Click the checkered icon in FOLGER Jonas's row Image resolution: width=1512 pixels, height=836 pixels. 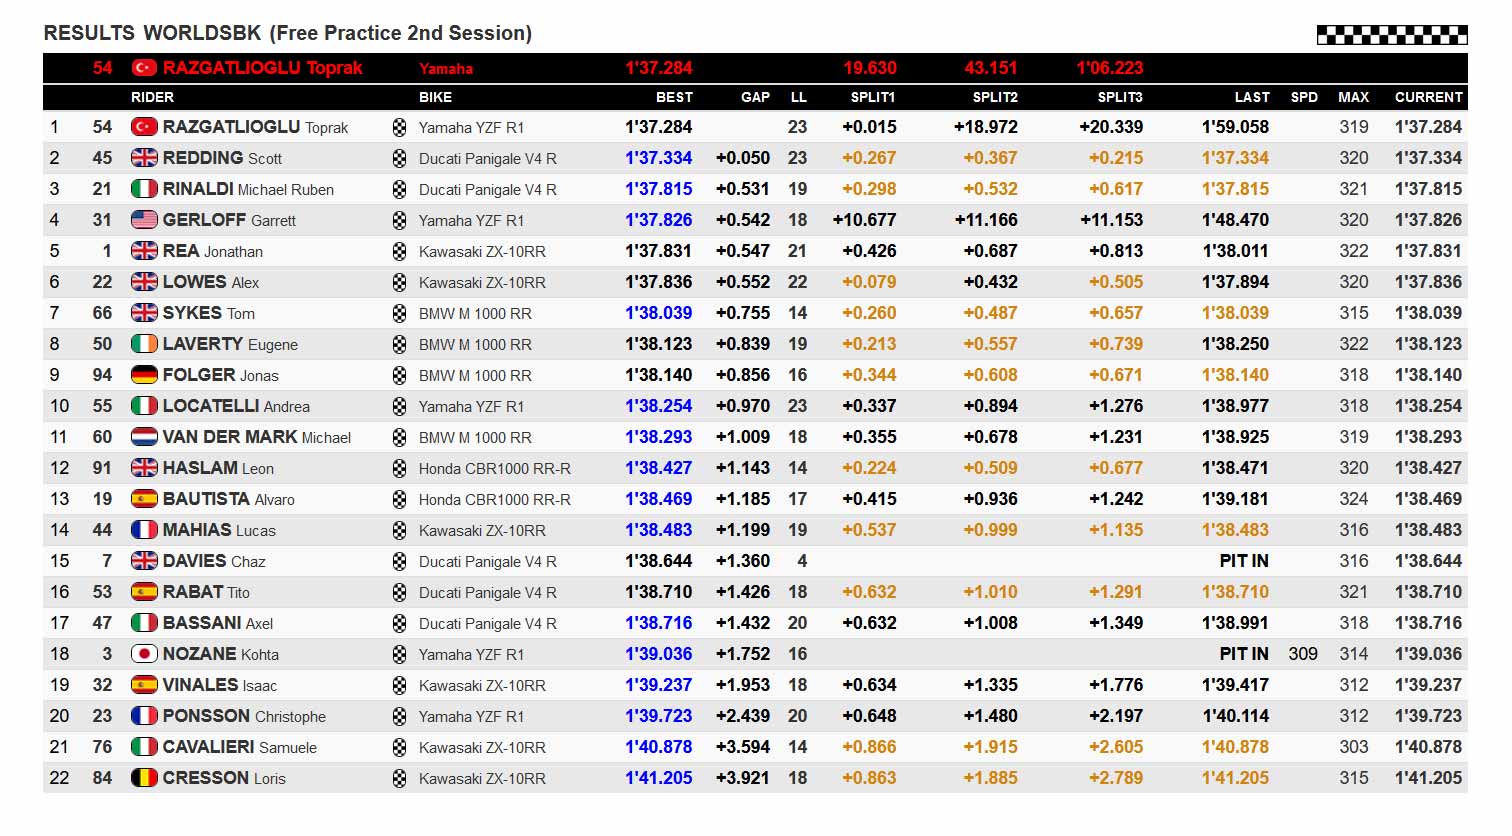click(x=400, y=375)
